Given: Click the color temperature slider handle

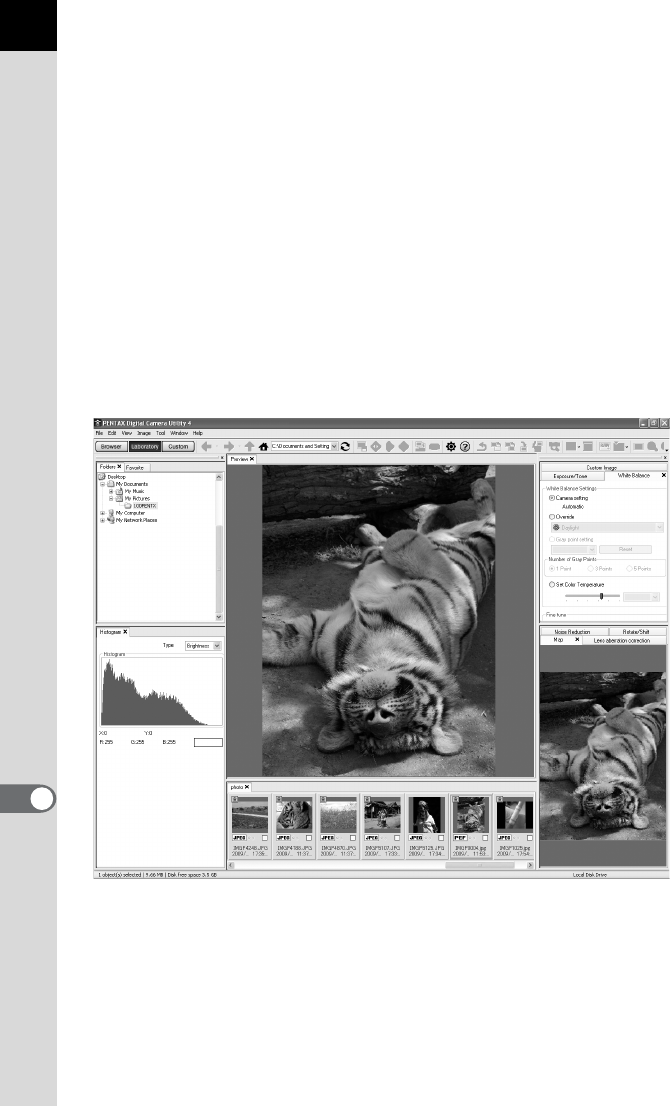Looking at the screenshot, I should click(601, 596).
